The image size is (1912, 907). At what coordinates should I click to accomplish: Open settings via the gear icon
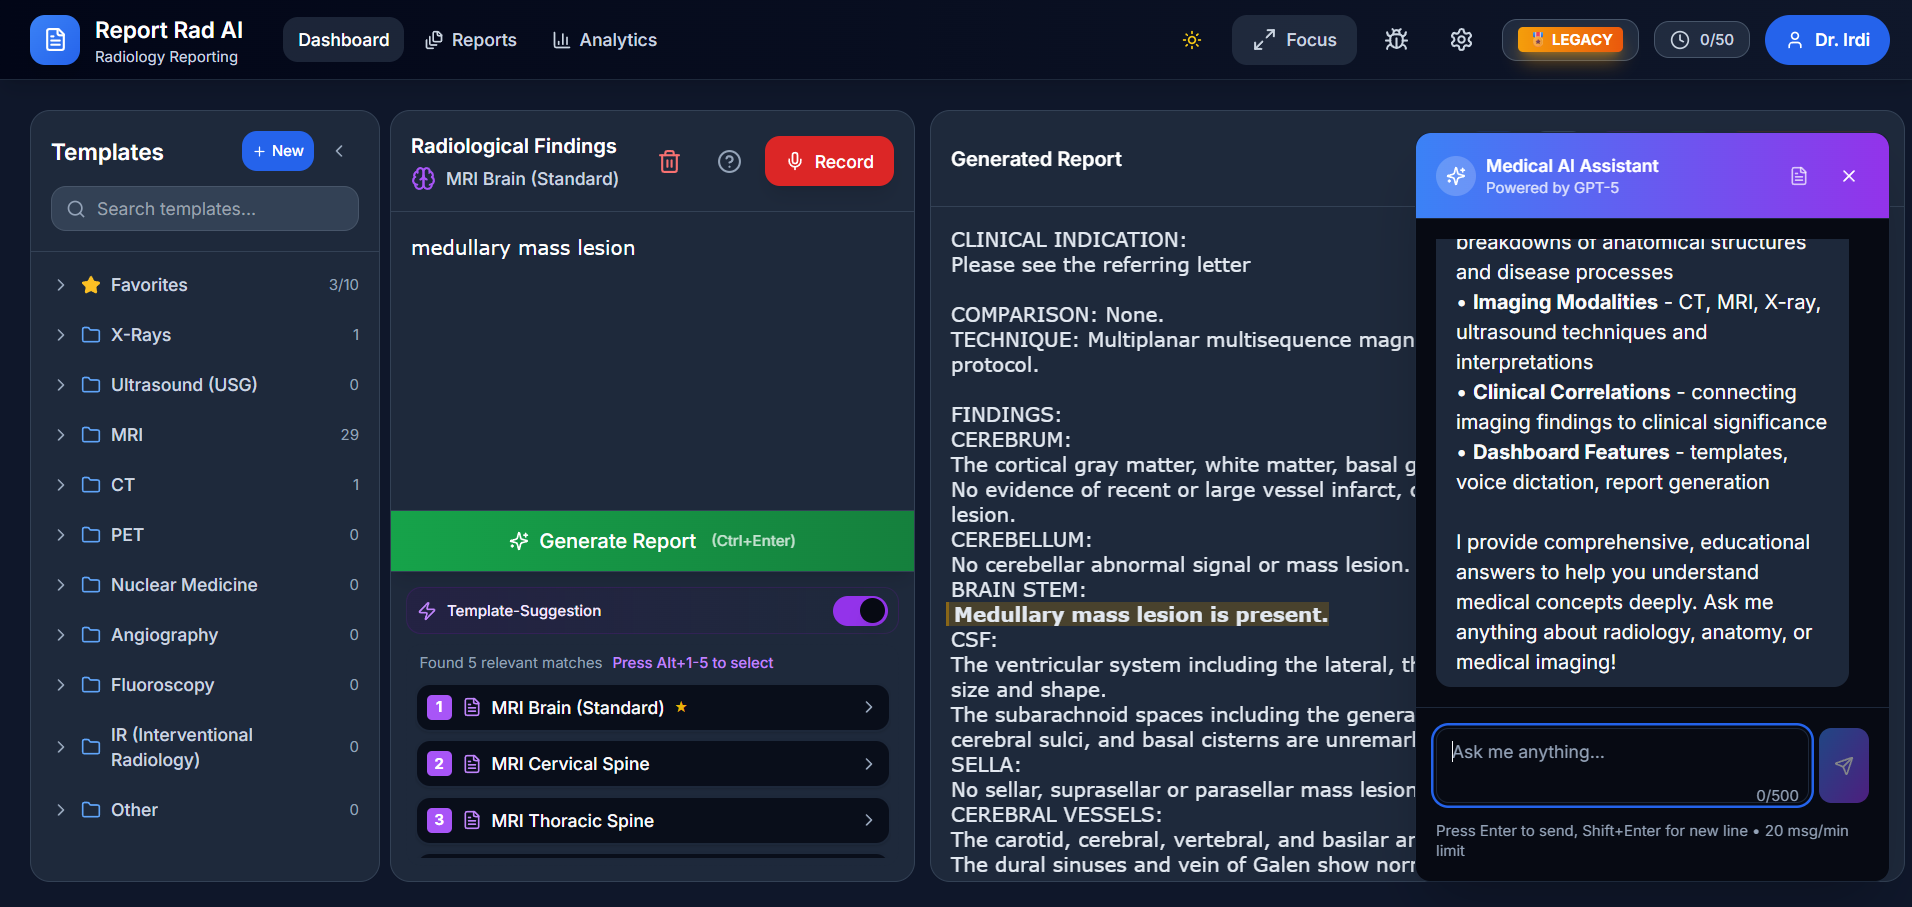pyautogui.click(x=1460, y=40)
